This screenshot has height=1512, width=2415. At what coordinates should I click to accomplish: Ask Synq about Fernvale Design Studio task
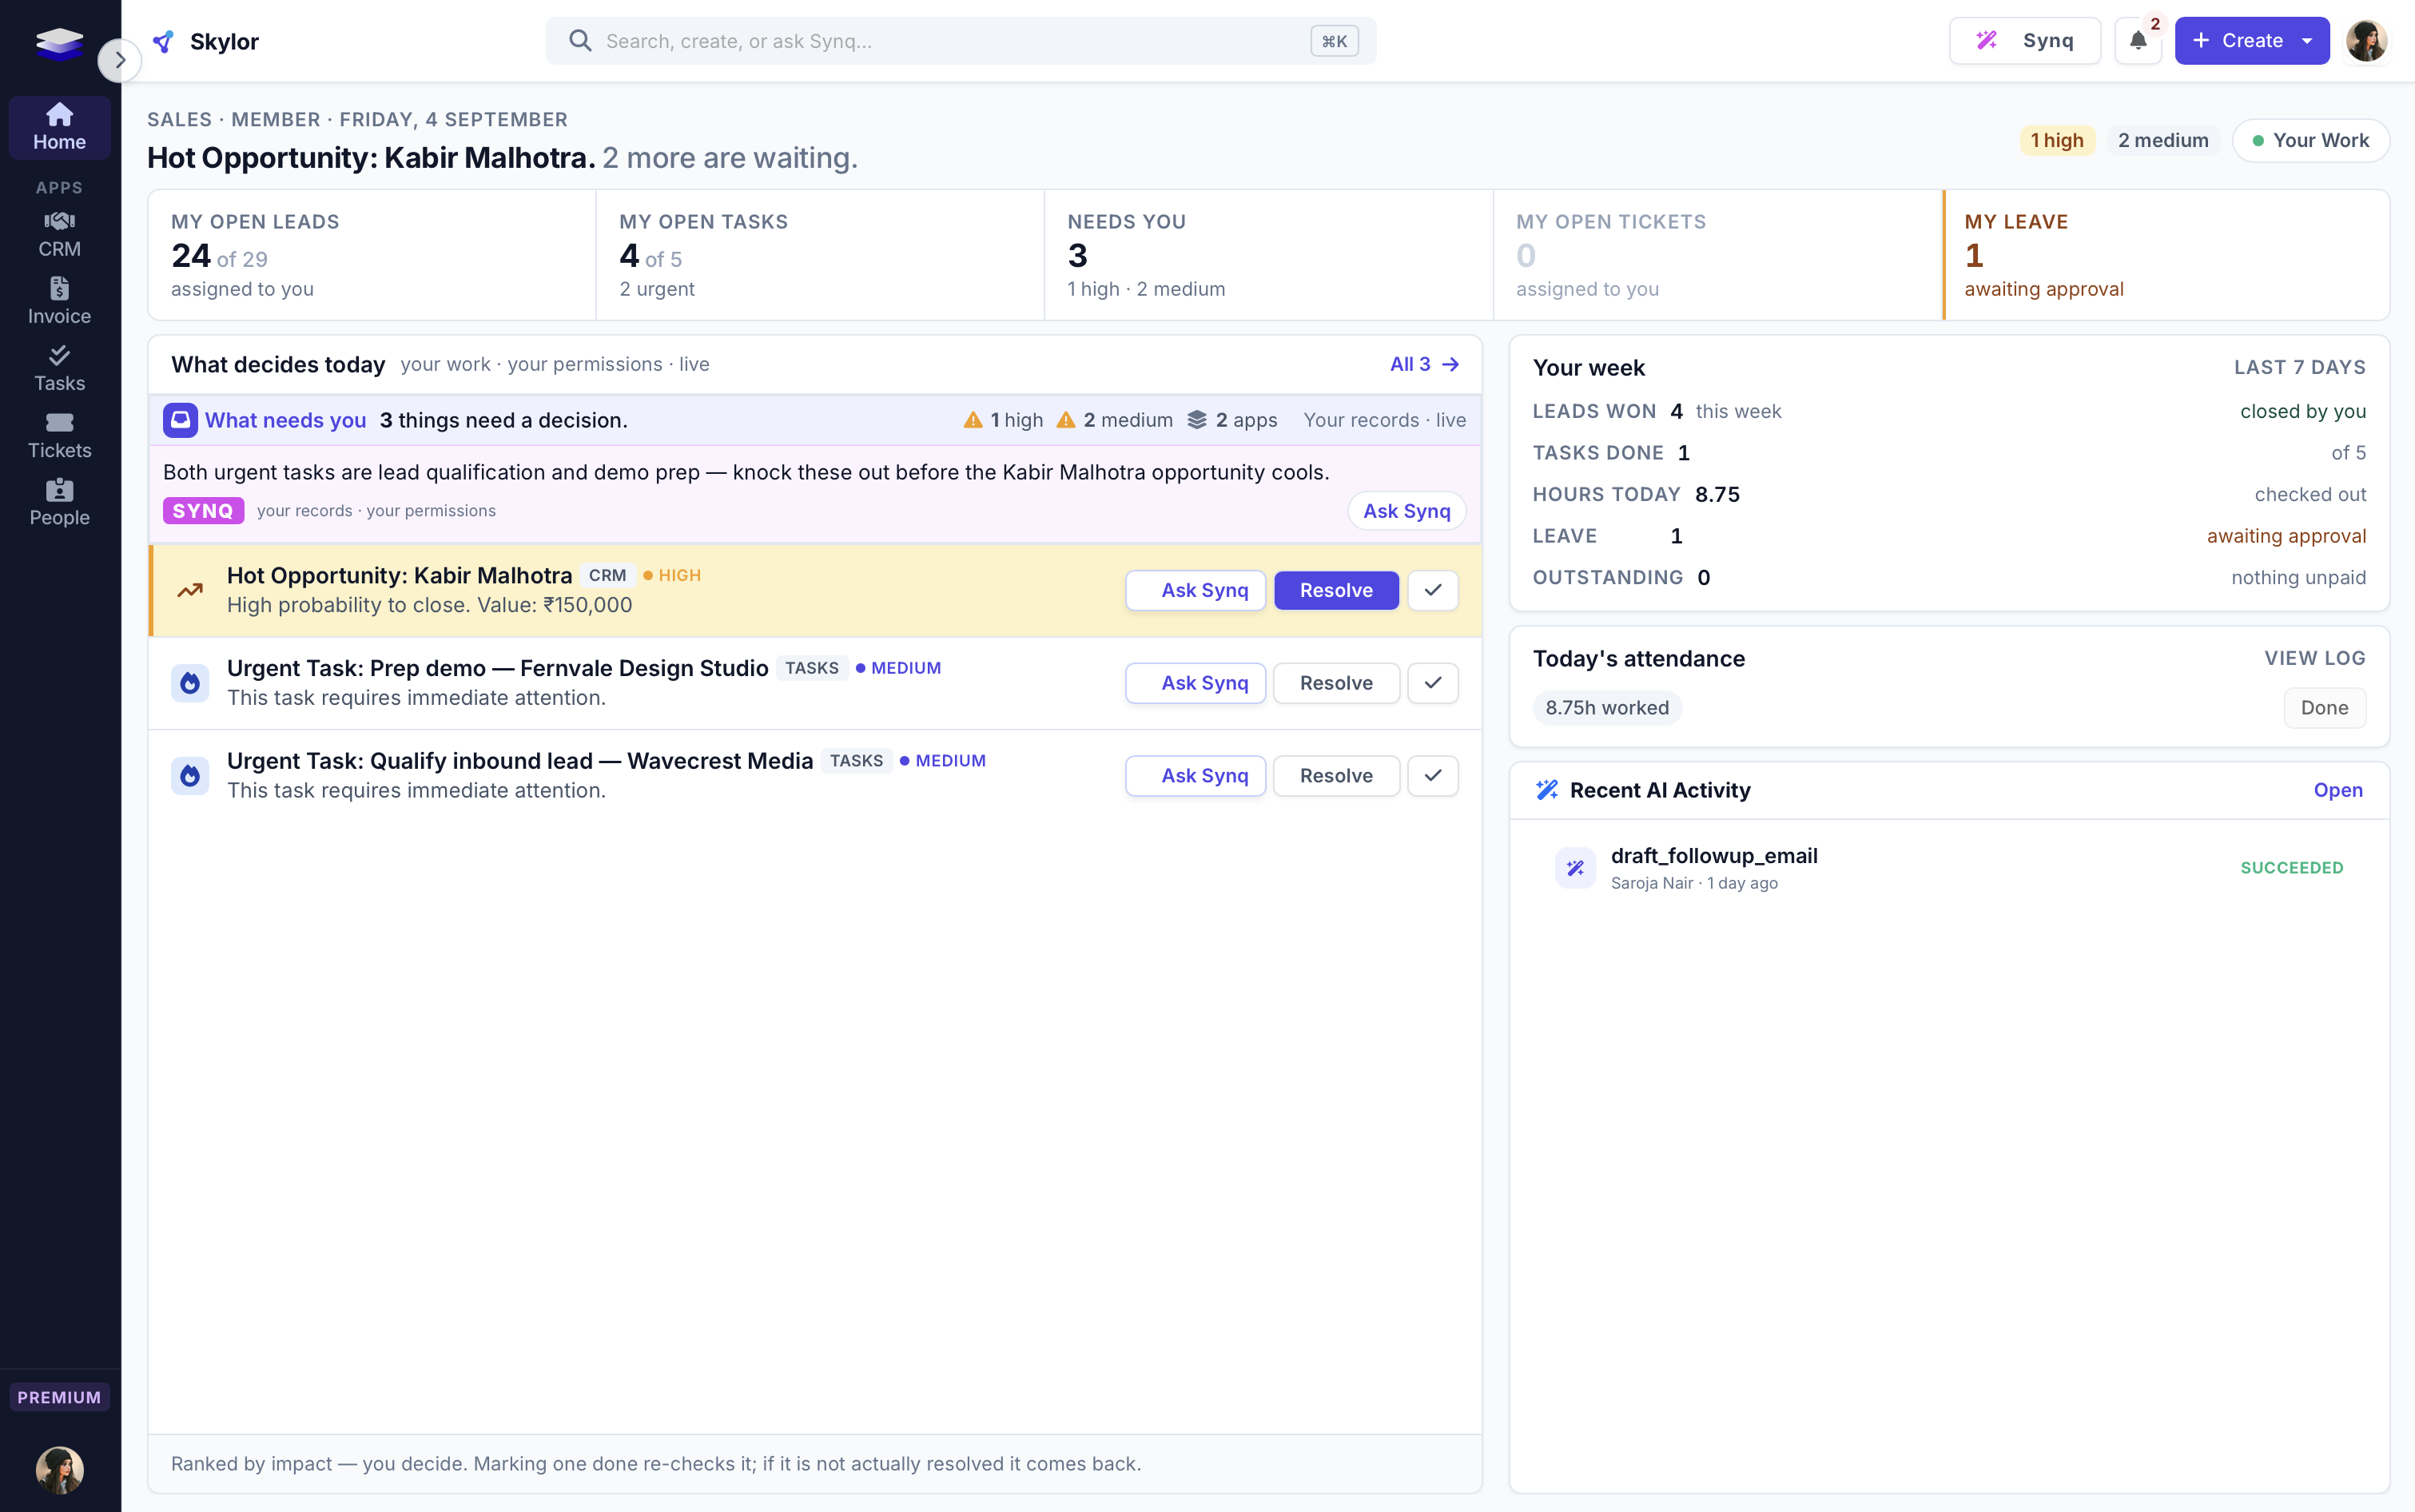pos(1195,683)
